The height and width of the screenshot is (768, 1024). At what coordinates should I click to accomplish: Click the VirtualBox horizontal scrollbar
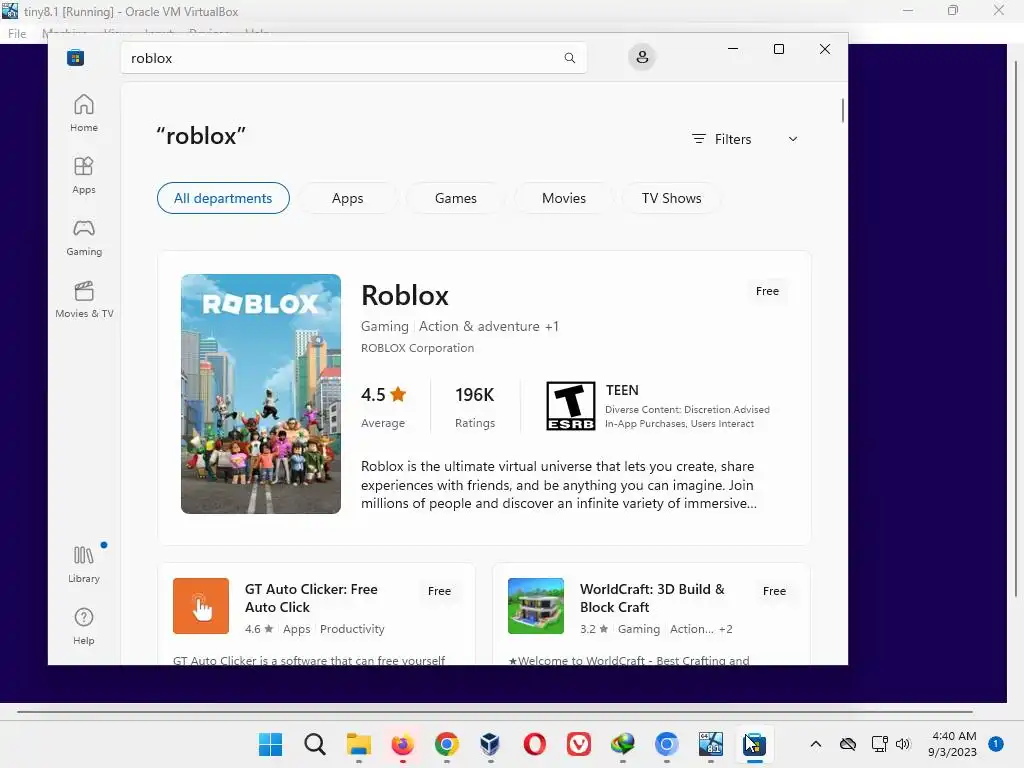coord(495,712)
